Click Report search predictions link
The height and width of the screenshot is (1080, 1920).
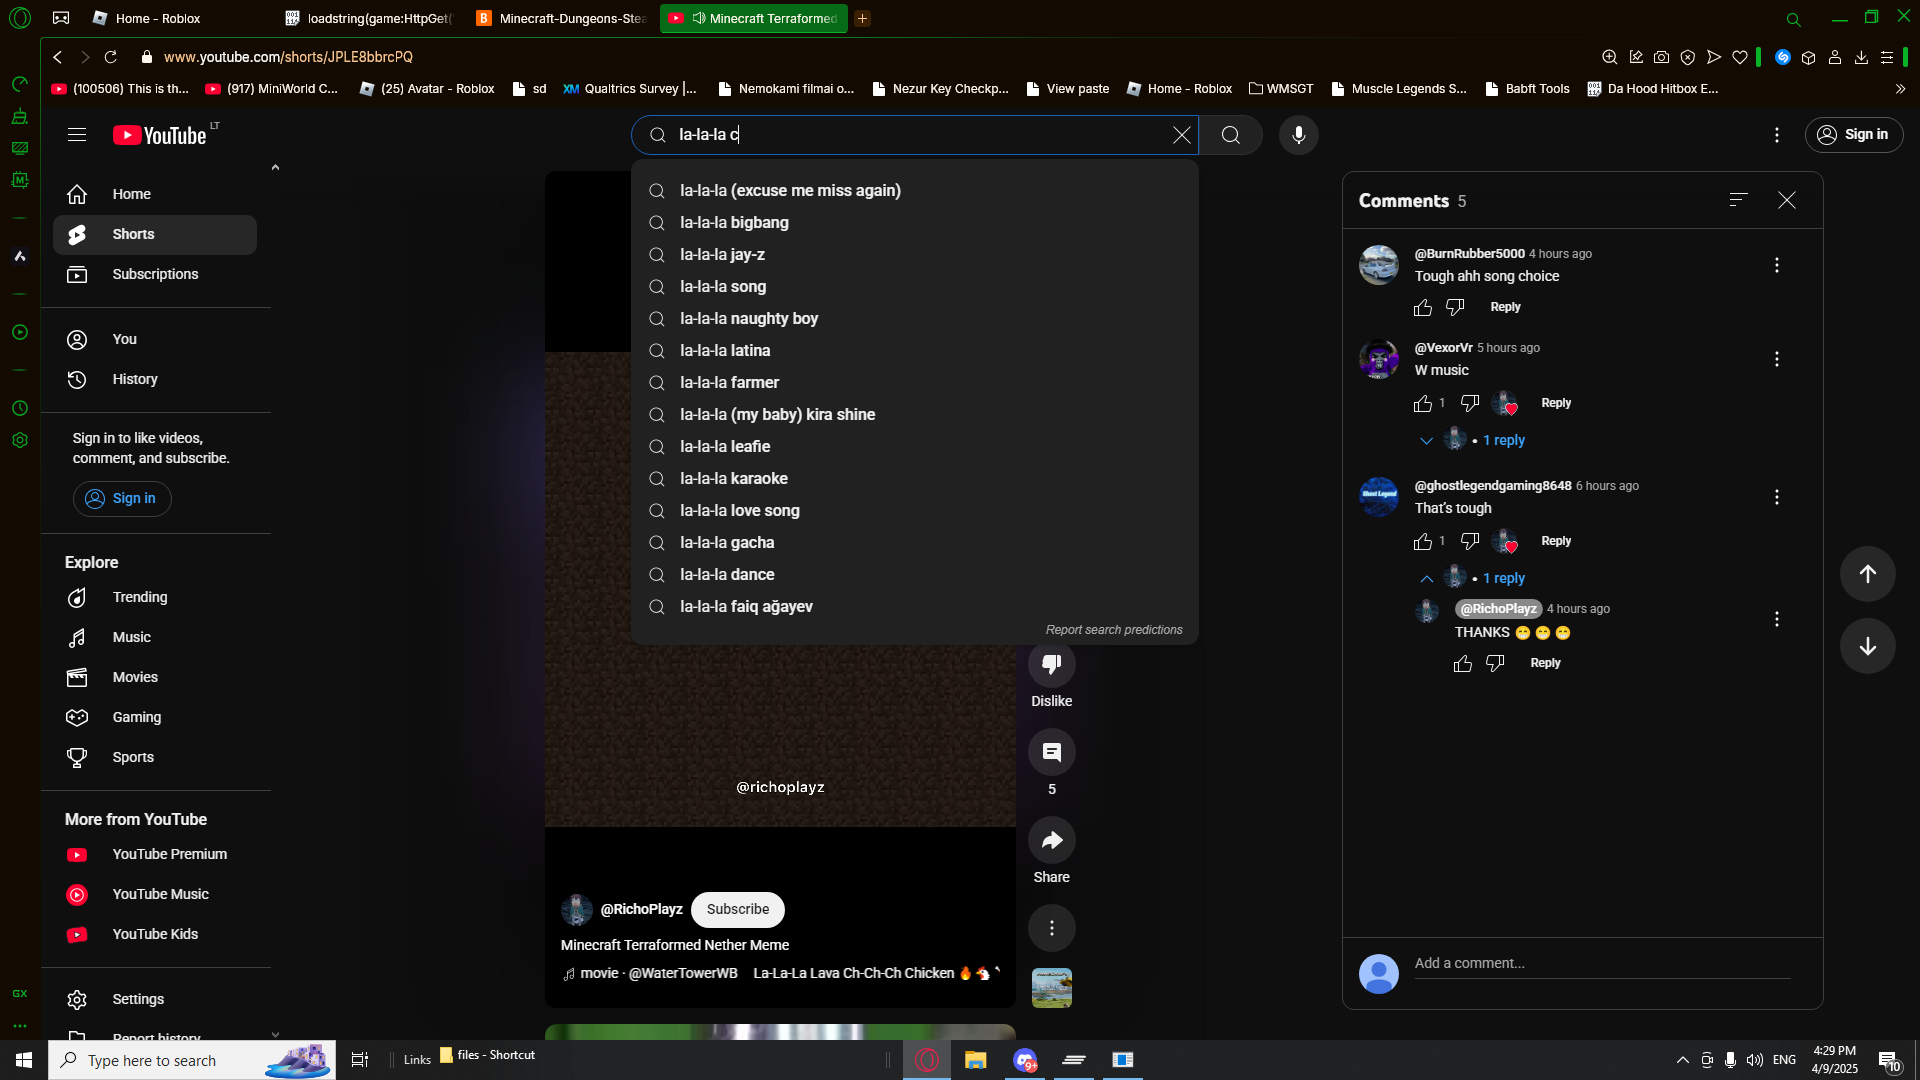(x=1114, y=630)
